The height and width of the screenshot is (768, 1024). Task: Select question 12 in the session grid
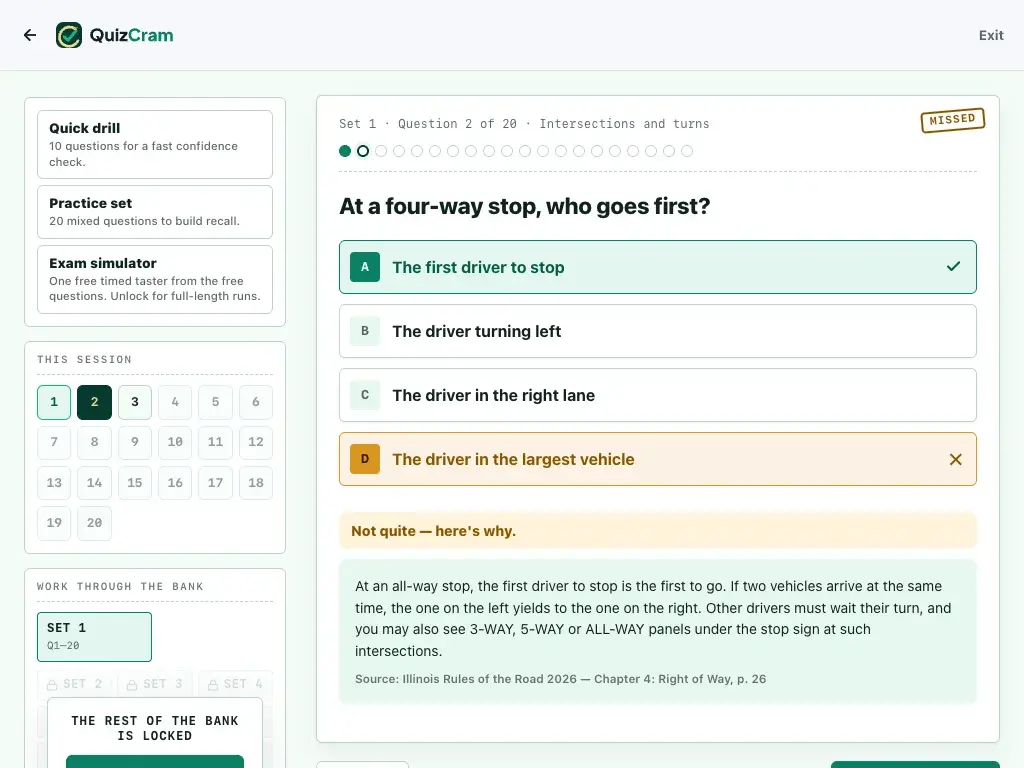255,442
